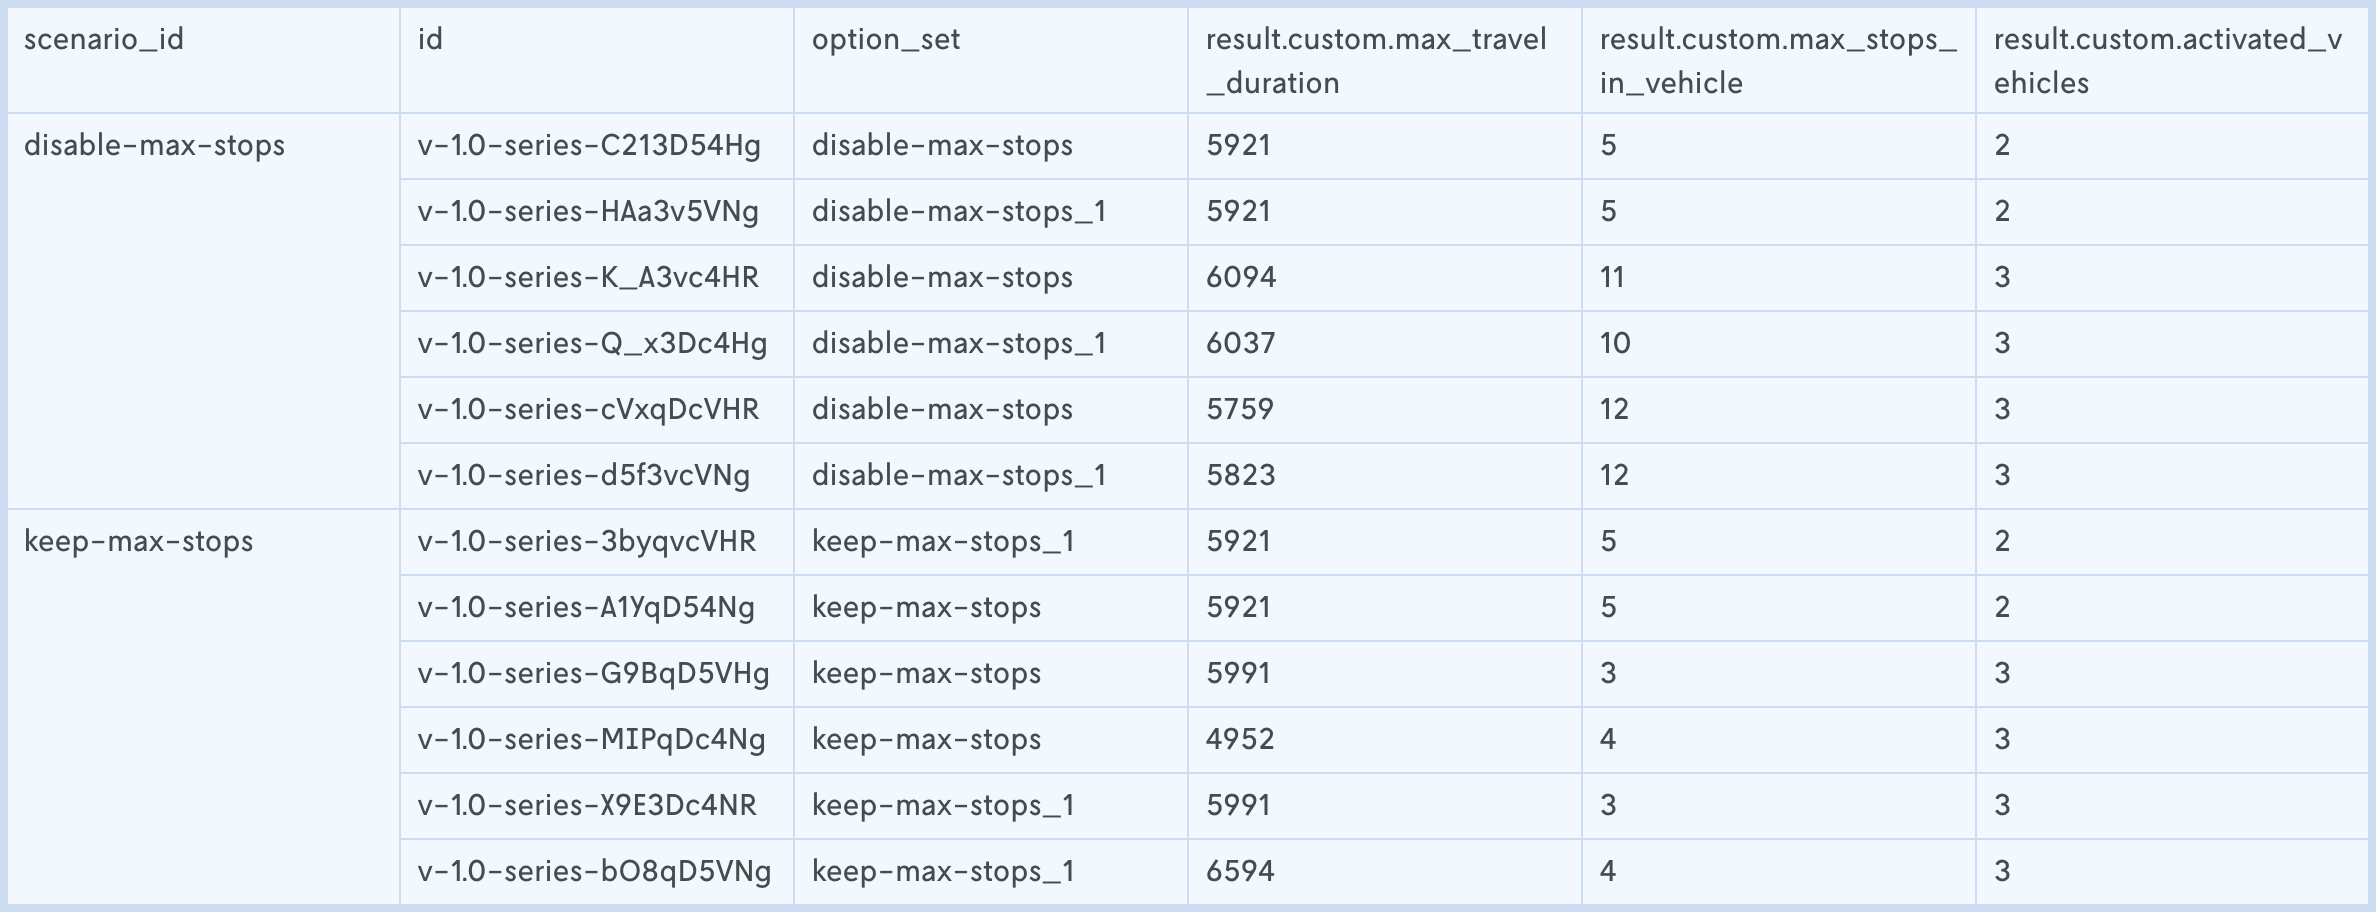Click option_set in the cVxqDcVHR row
This screenshot has height=912, width=2376.
942,410
